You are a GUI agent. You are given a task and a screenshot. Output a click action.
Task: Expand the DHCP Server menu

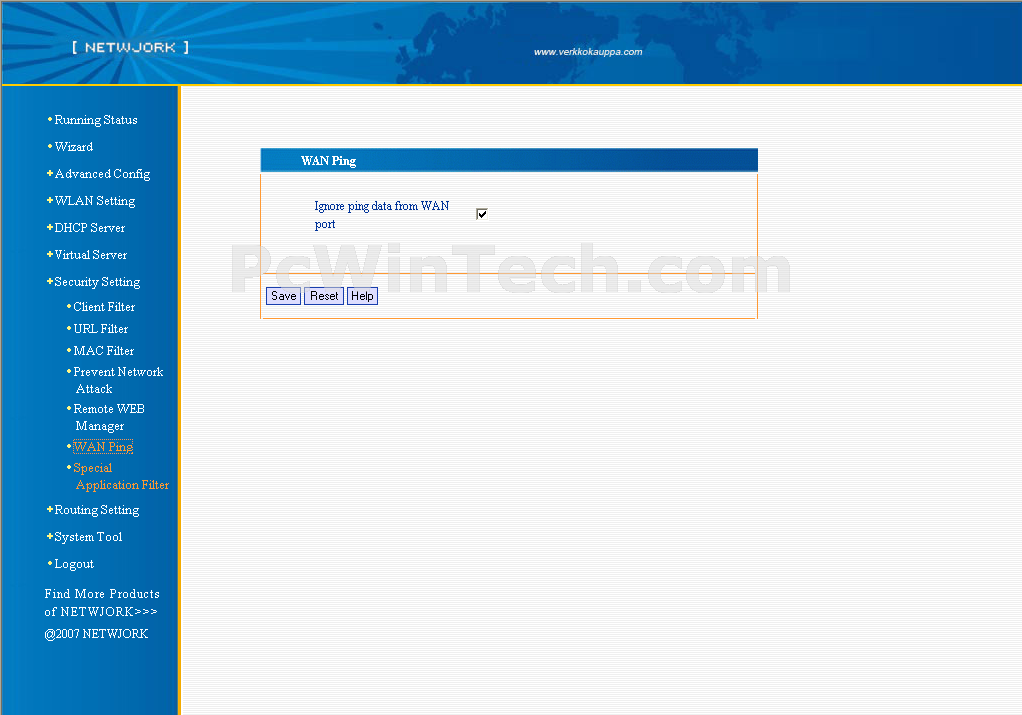point(89,228)
